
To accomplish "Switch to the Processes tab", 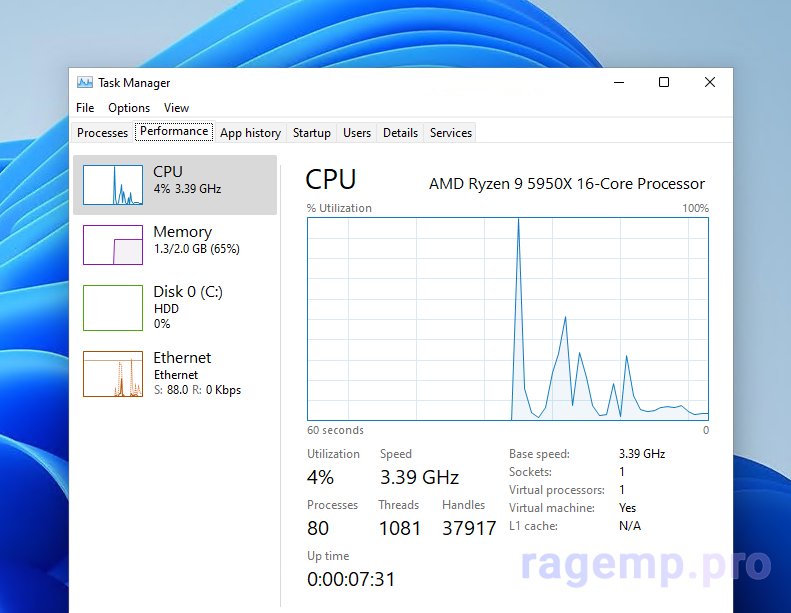I will (103, 133).
